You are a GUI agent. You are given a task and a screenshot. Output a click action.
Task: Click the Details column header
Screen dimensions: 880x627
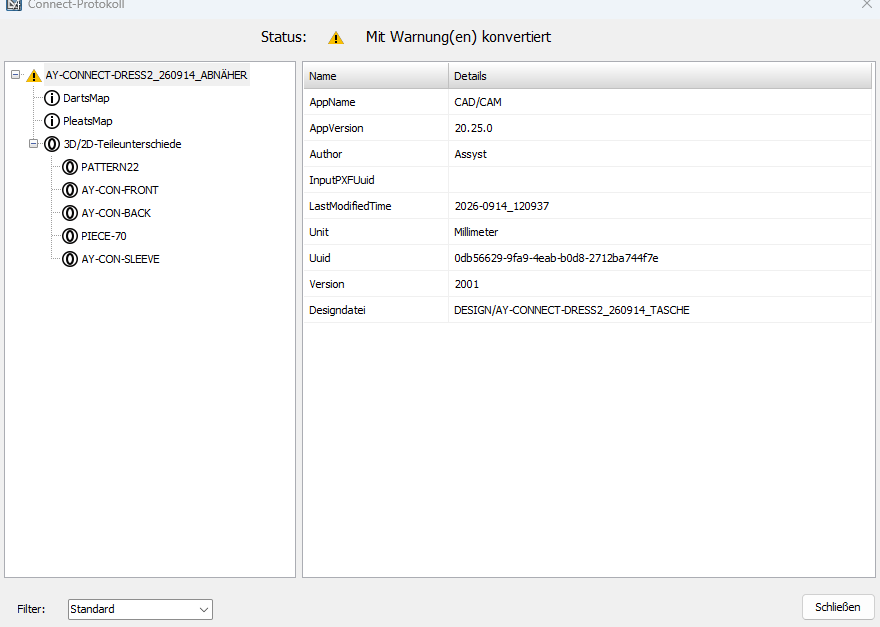660,76
